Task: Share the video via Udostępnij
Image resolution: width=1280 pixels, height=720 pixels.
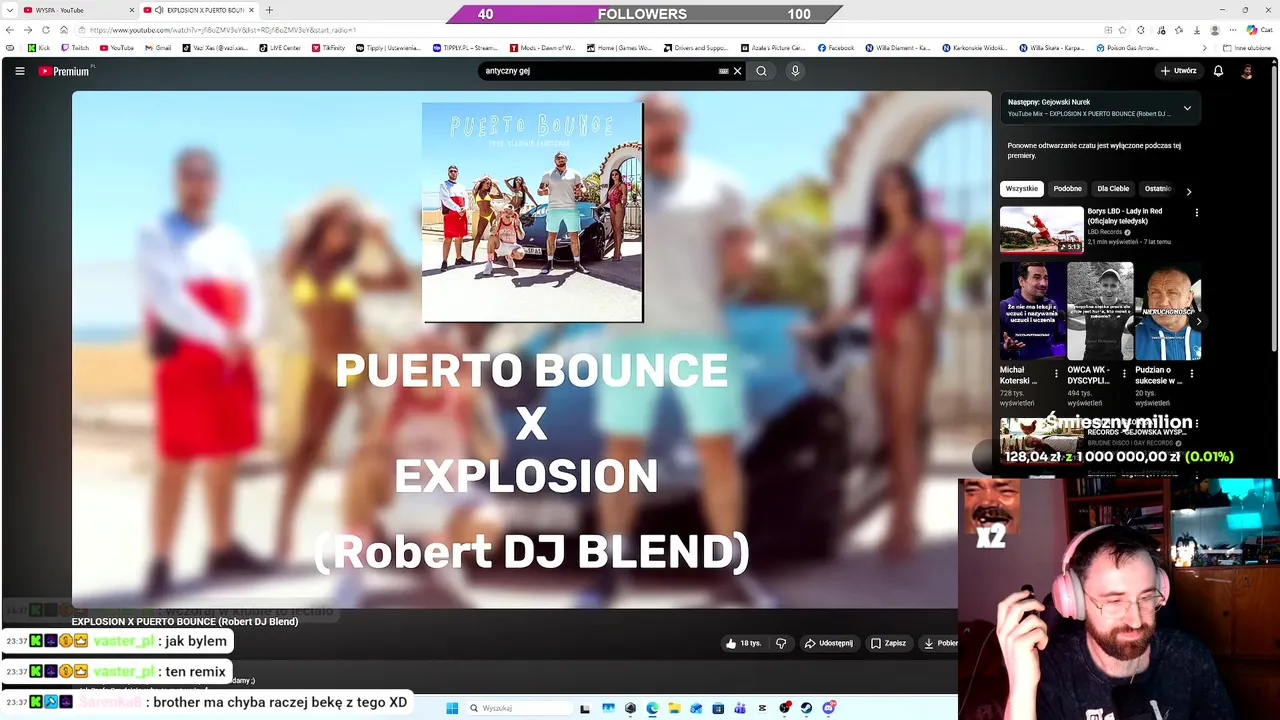Action: pyautogui.click(x=829, y=643)
